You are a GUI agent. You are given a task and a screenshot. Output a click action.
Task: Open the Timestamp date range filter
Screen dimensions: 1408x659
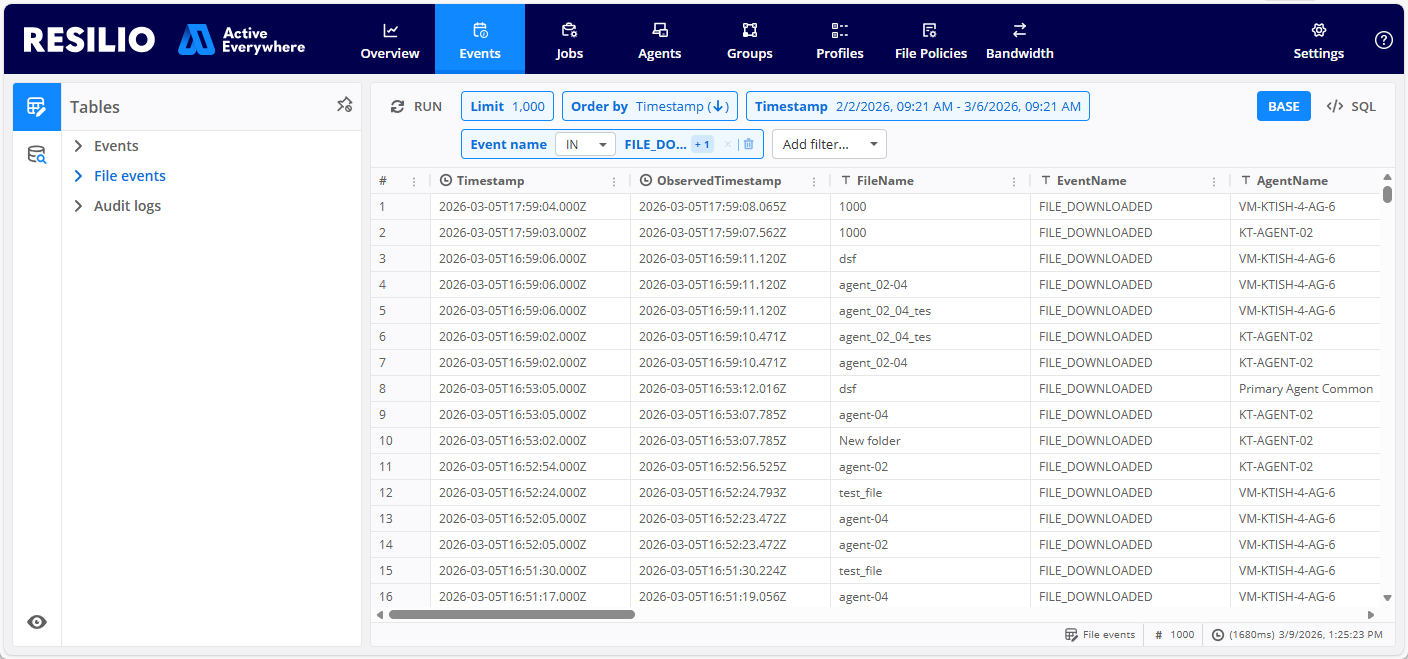click(917, 107)
